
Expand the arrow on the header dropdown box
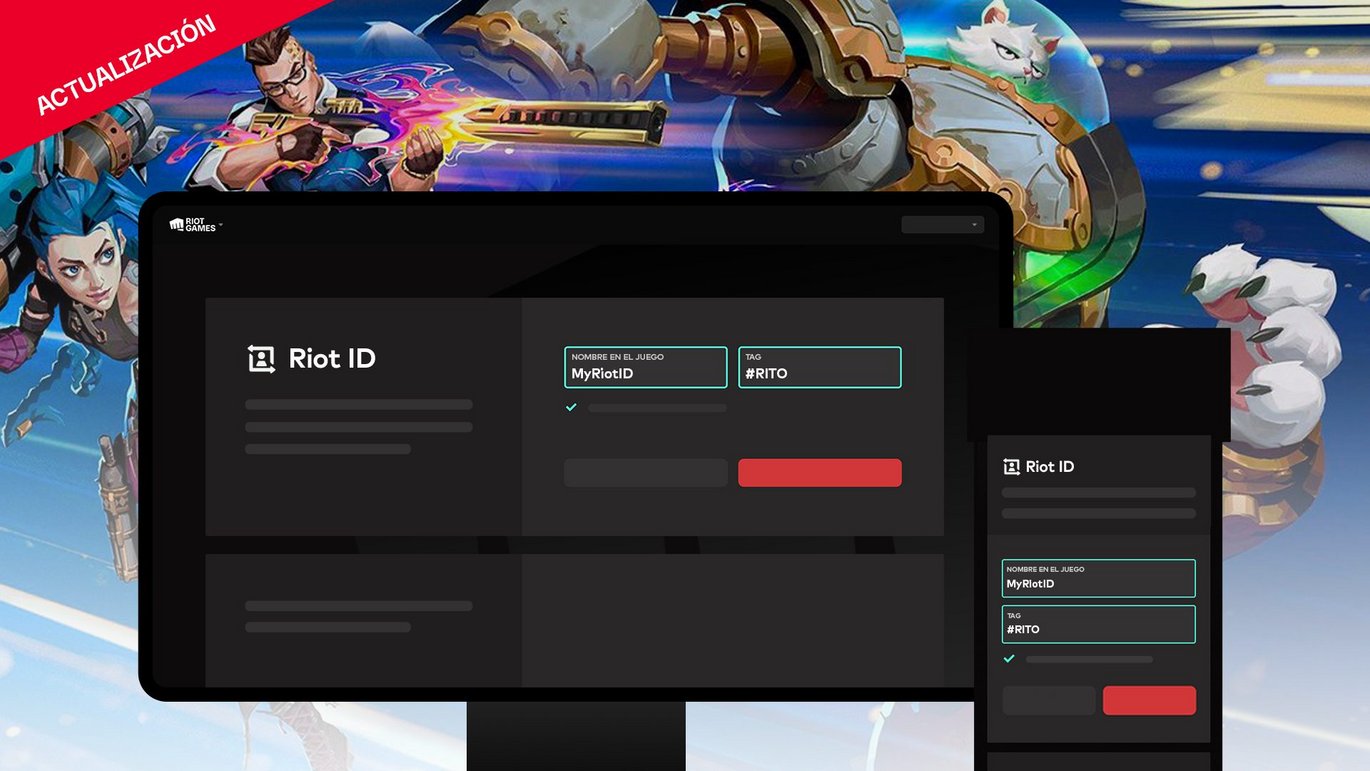pyautogui.click(x=975, y=224)
